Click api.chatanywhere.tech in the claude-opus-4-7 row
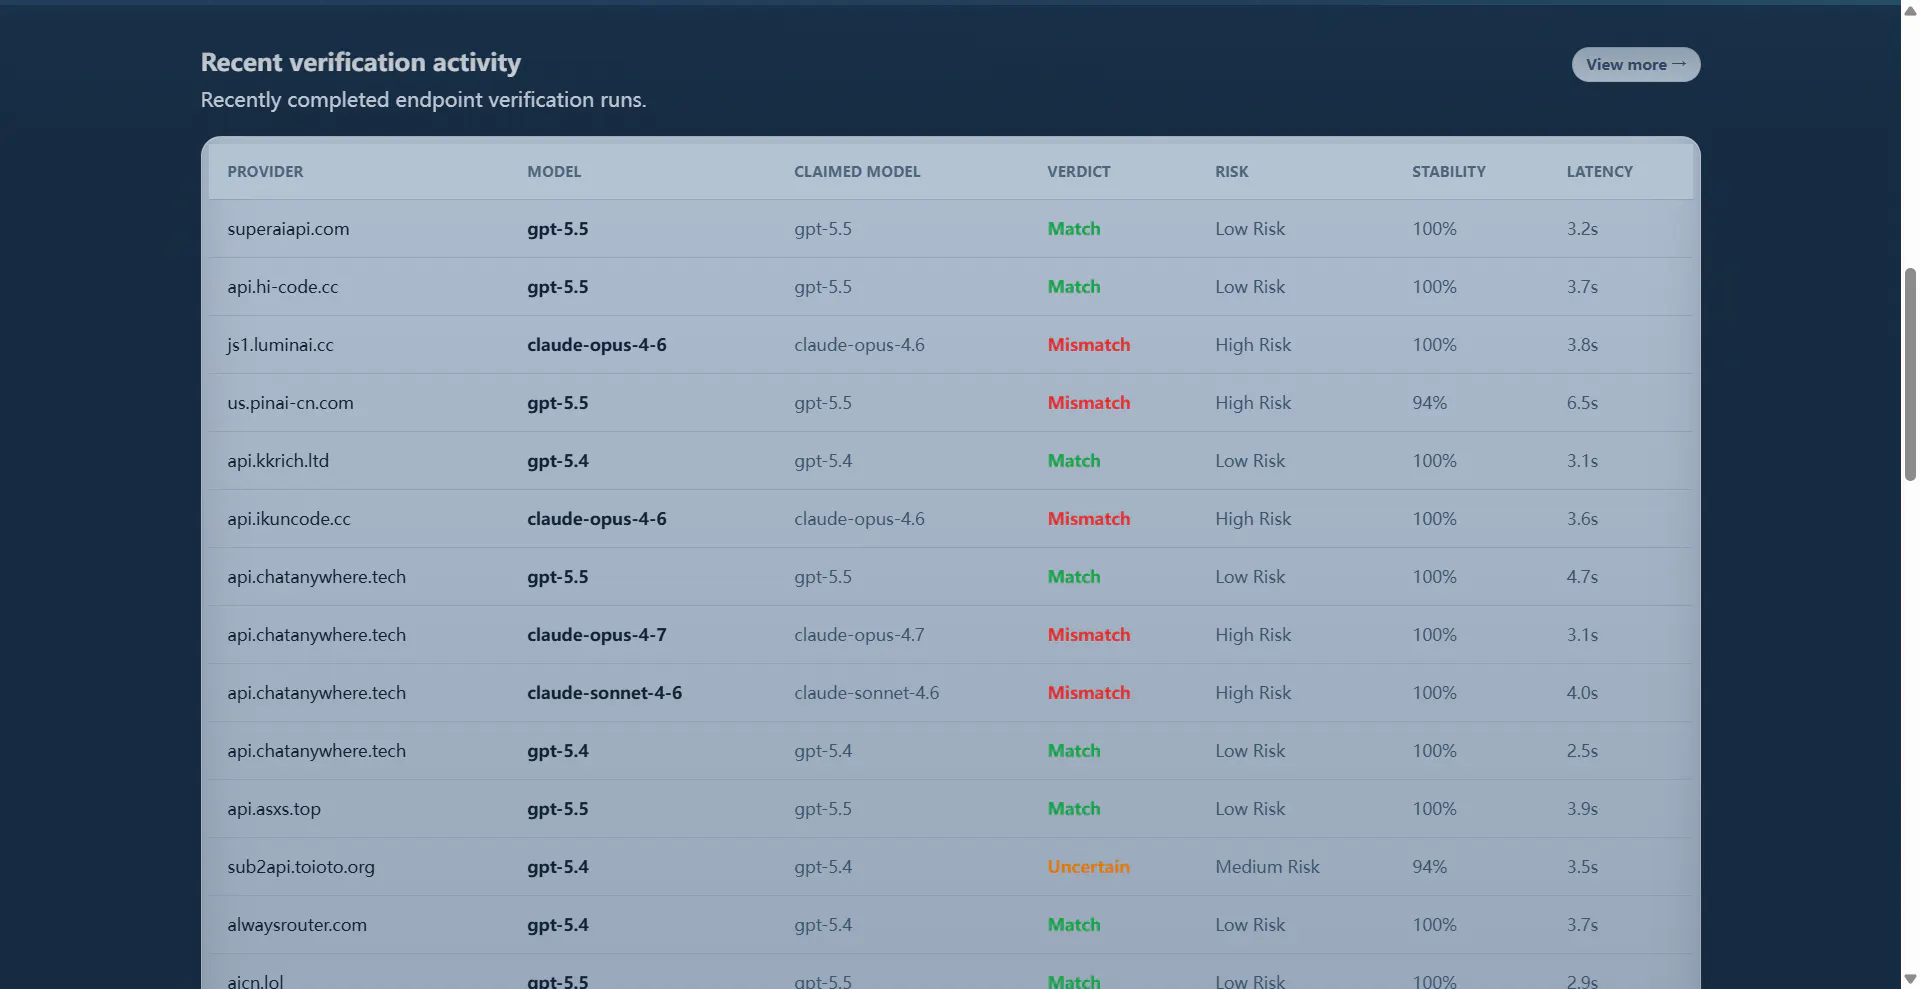 tap(317, 635)
